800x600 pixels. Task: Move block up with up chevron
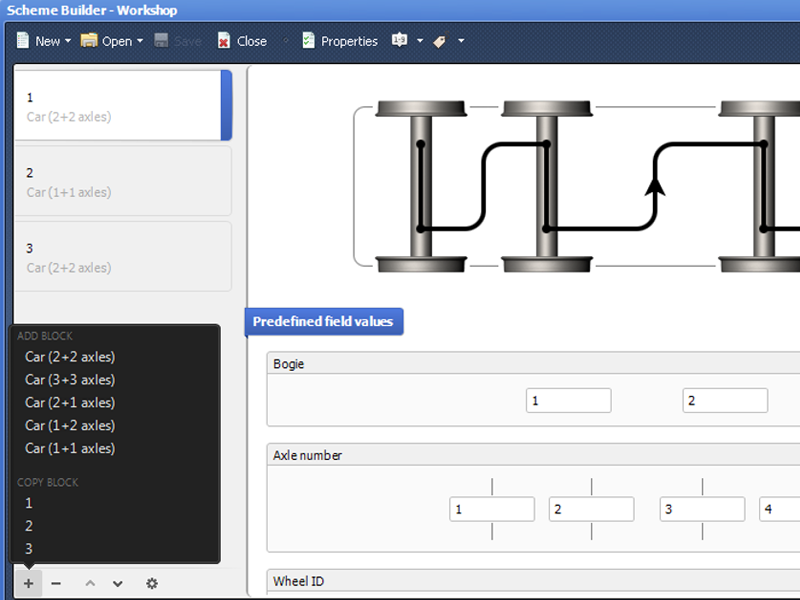90,583
